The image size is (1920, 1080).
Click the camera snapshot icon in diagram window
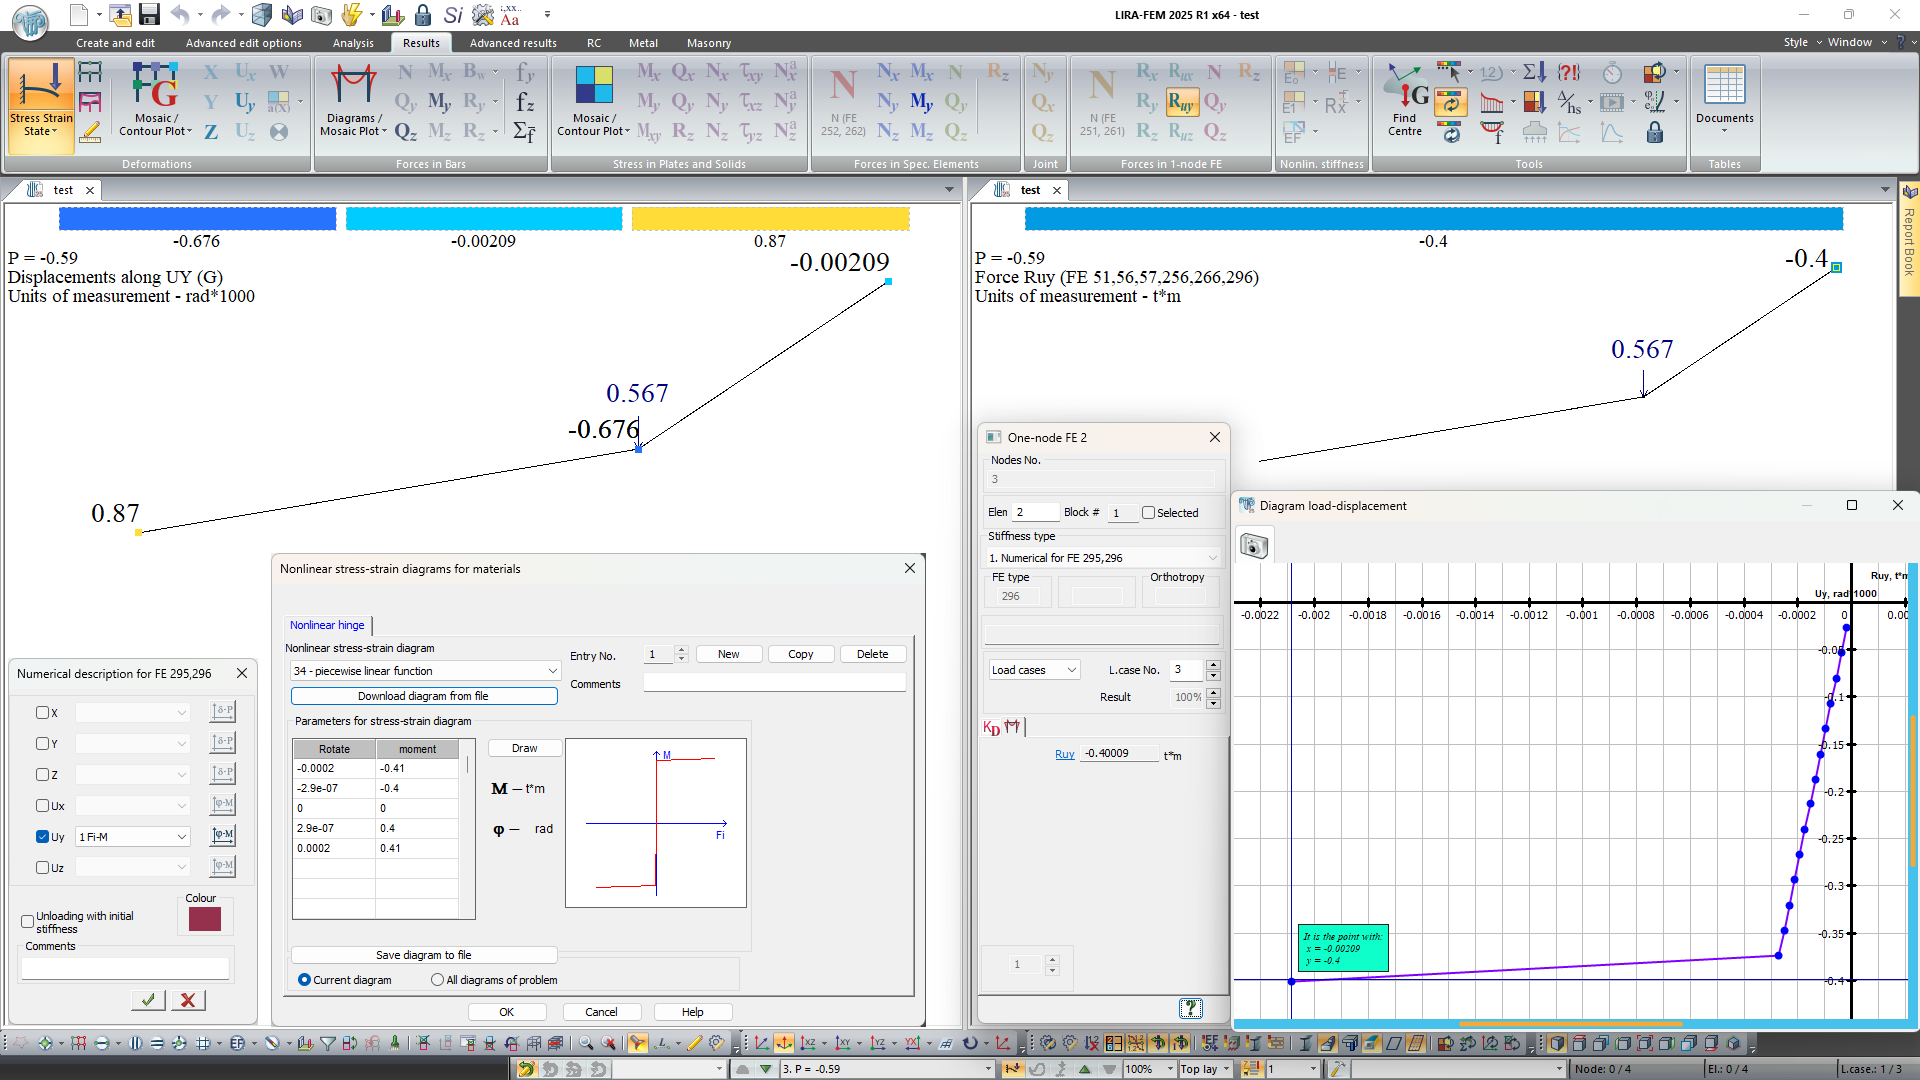click(x=1254, y=545)
